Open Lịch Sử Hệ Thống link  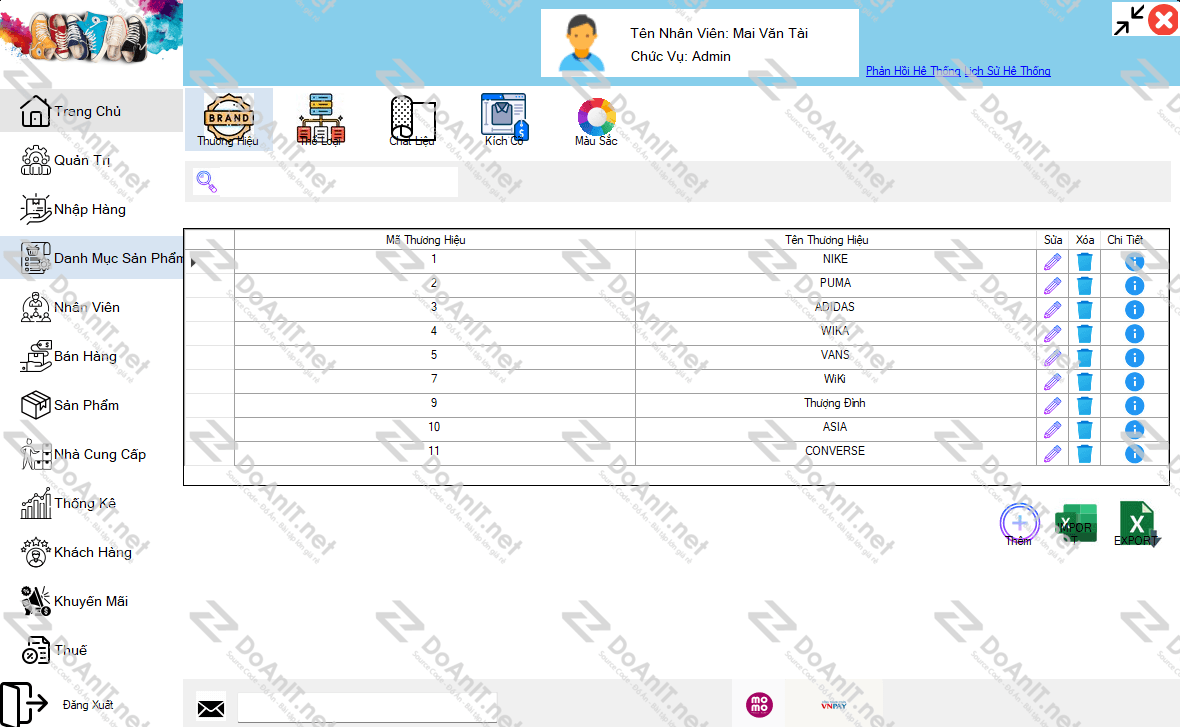1008,71
